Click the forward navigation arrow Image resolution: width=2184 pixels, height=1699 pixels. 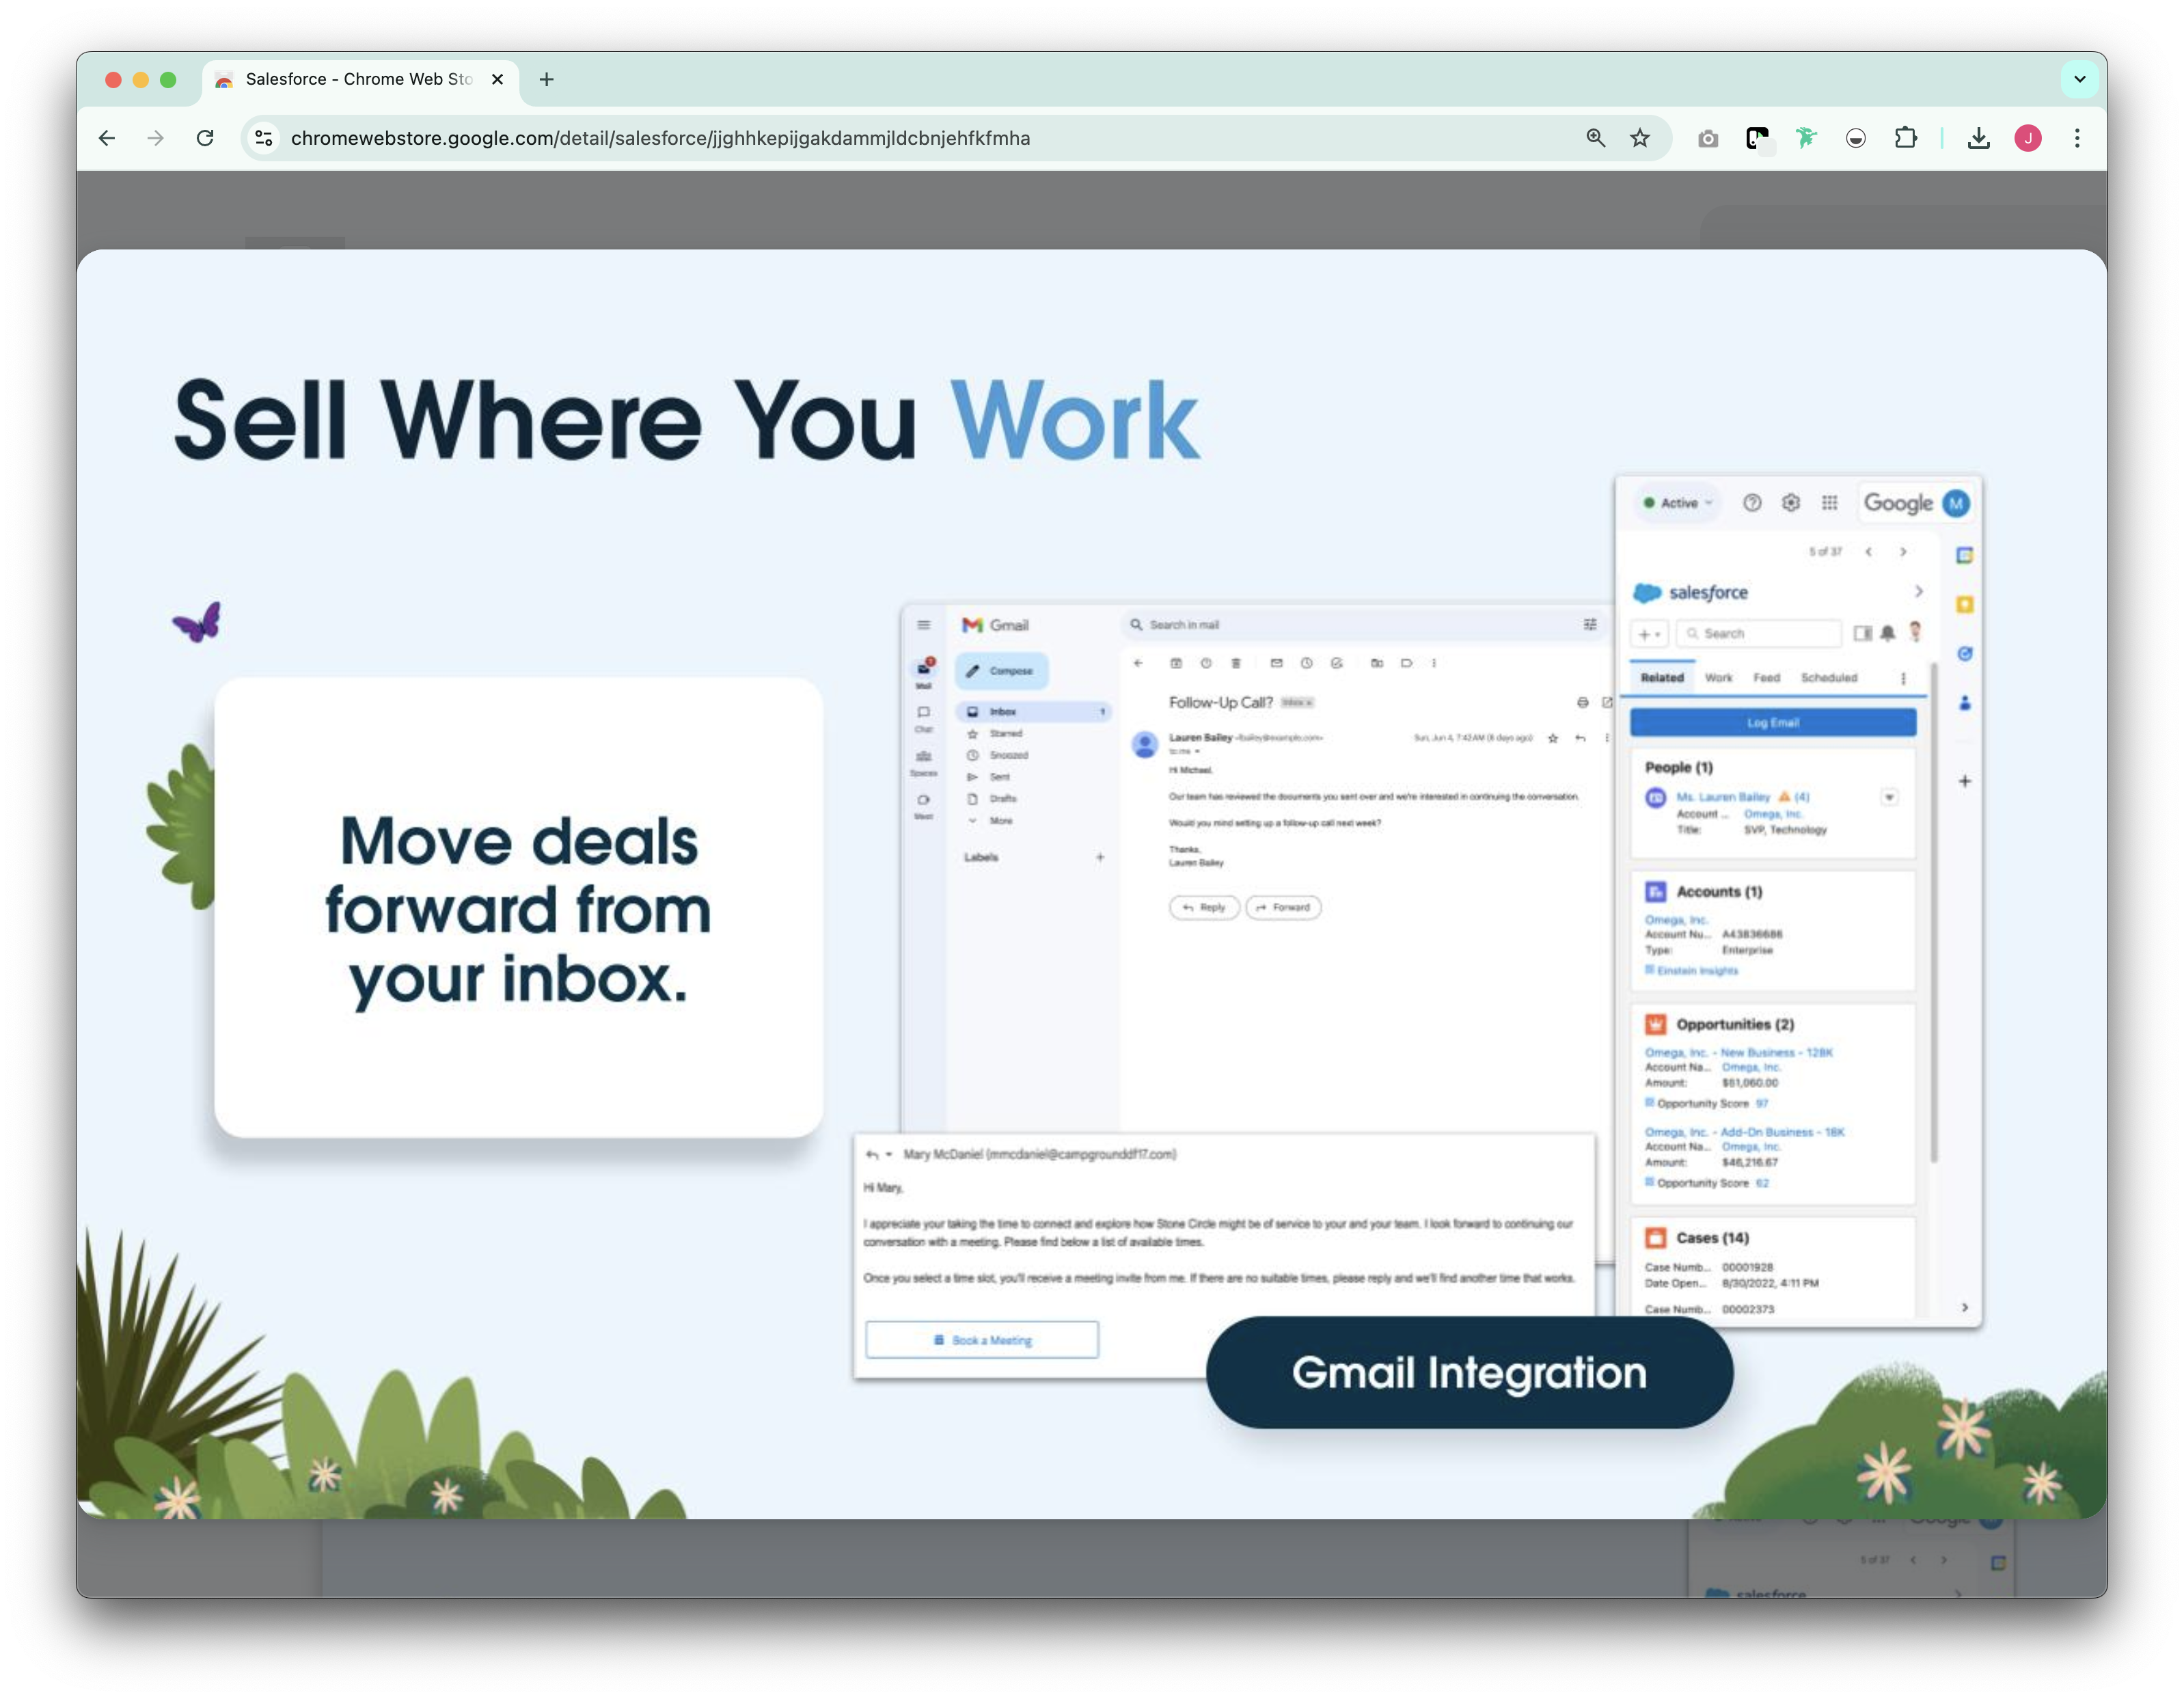(x=155, y=138)
